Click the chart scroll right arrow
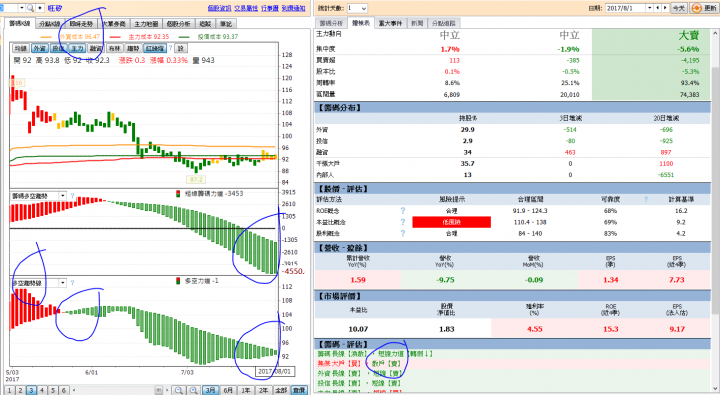 coord(167,390)
